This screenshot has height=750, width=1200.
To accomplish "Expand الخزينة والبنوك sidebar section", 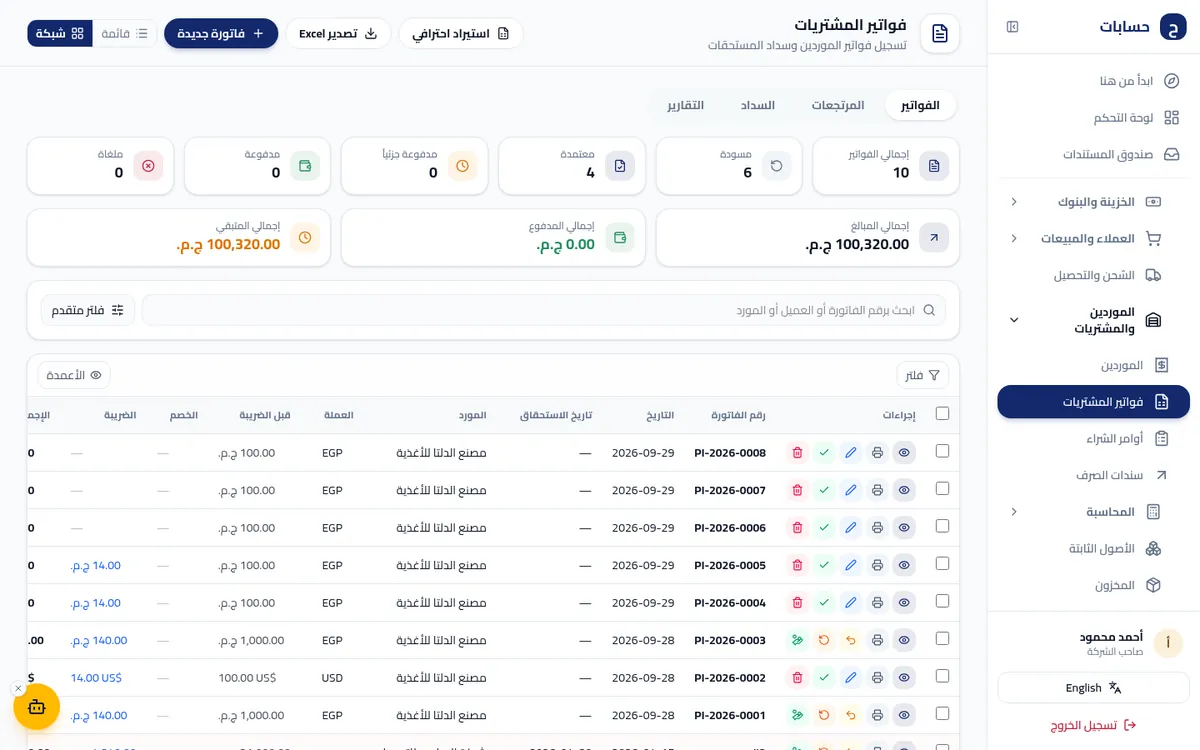I will point(1088,202).
